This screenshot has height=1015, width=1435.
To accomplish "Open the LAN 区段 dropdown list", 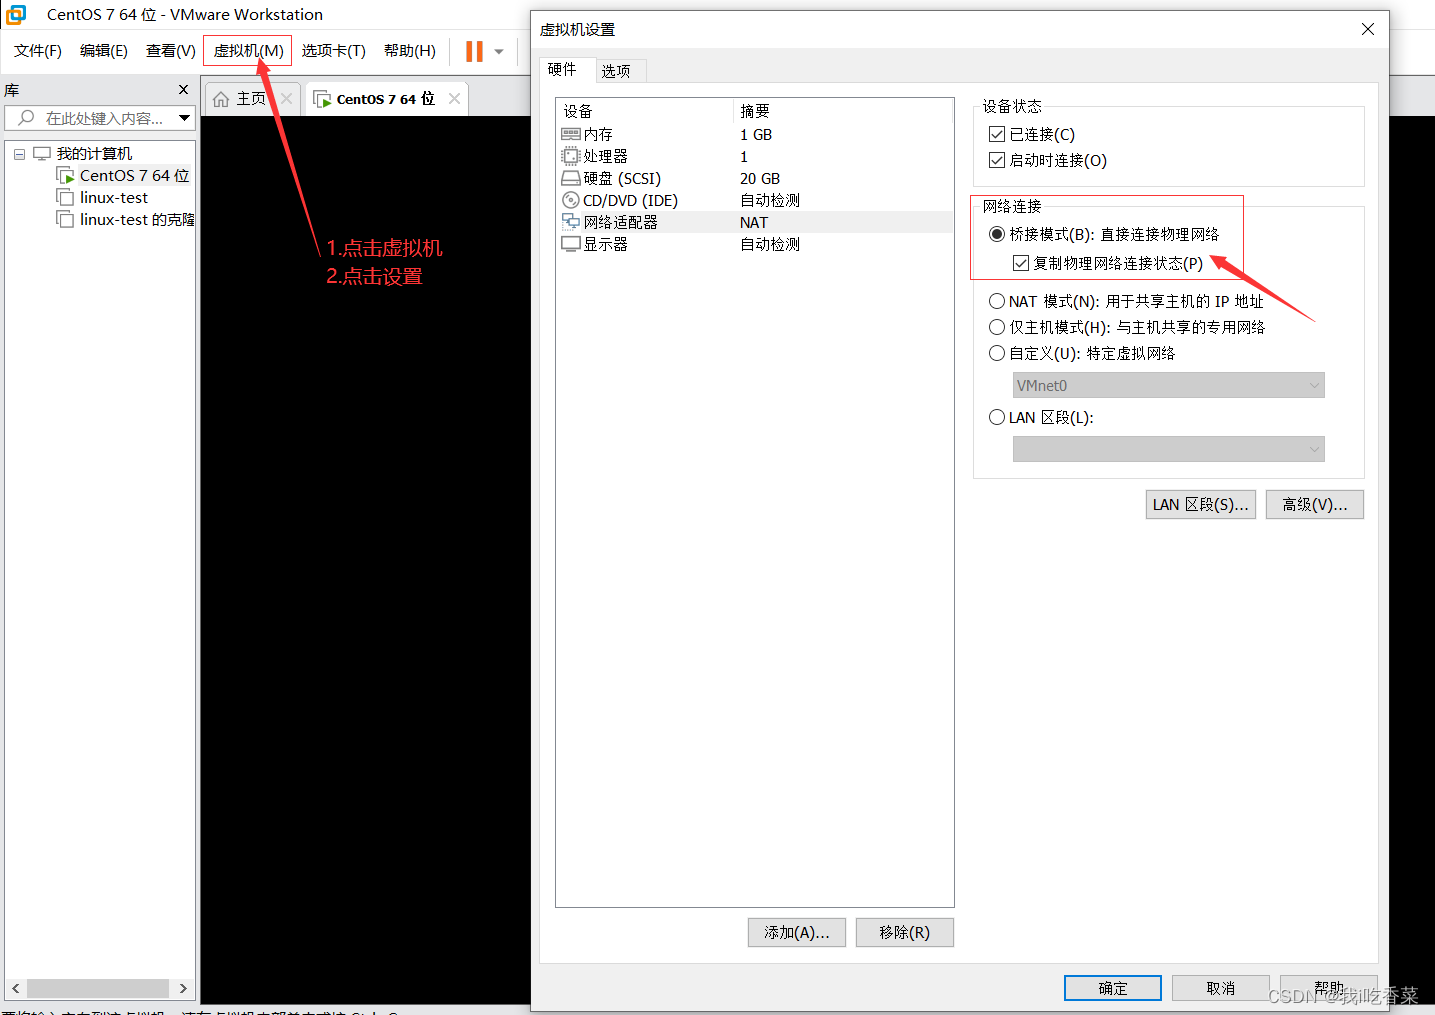I will click(1168, 449).
